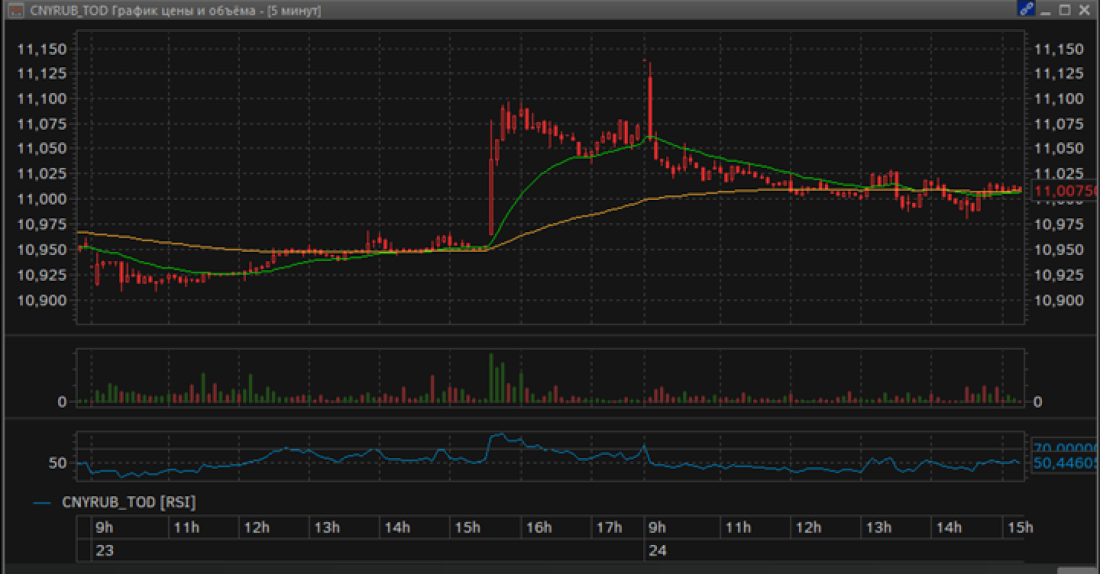Click the RSI level label 70,0000
This screenshot has width=1100, height=574.
pyautogui.click(x=1066, y=448)
